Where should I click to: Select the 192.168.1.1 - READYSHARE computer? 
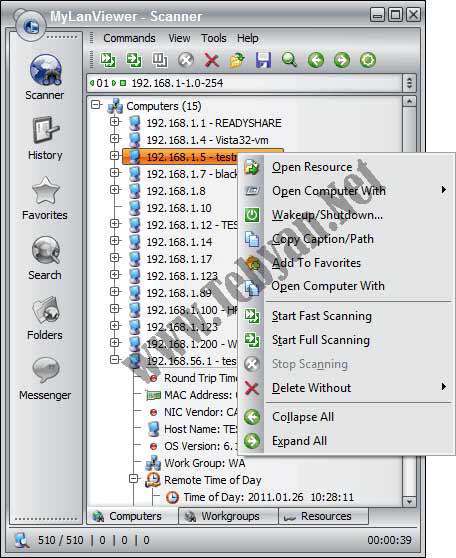[x=214, y=123]
